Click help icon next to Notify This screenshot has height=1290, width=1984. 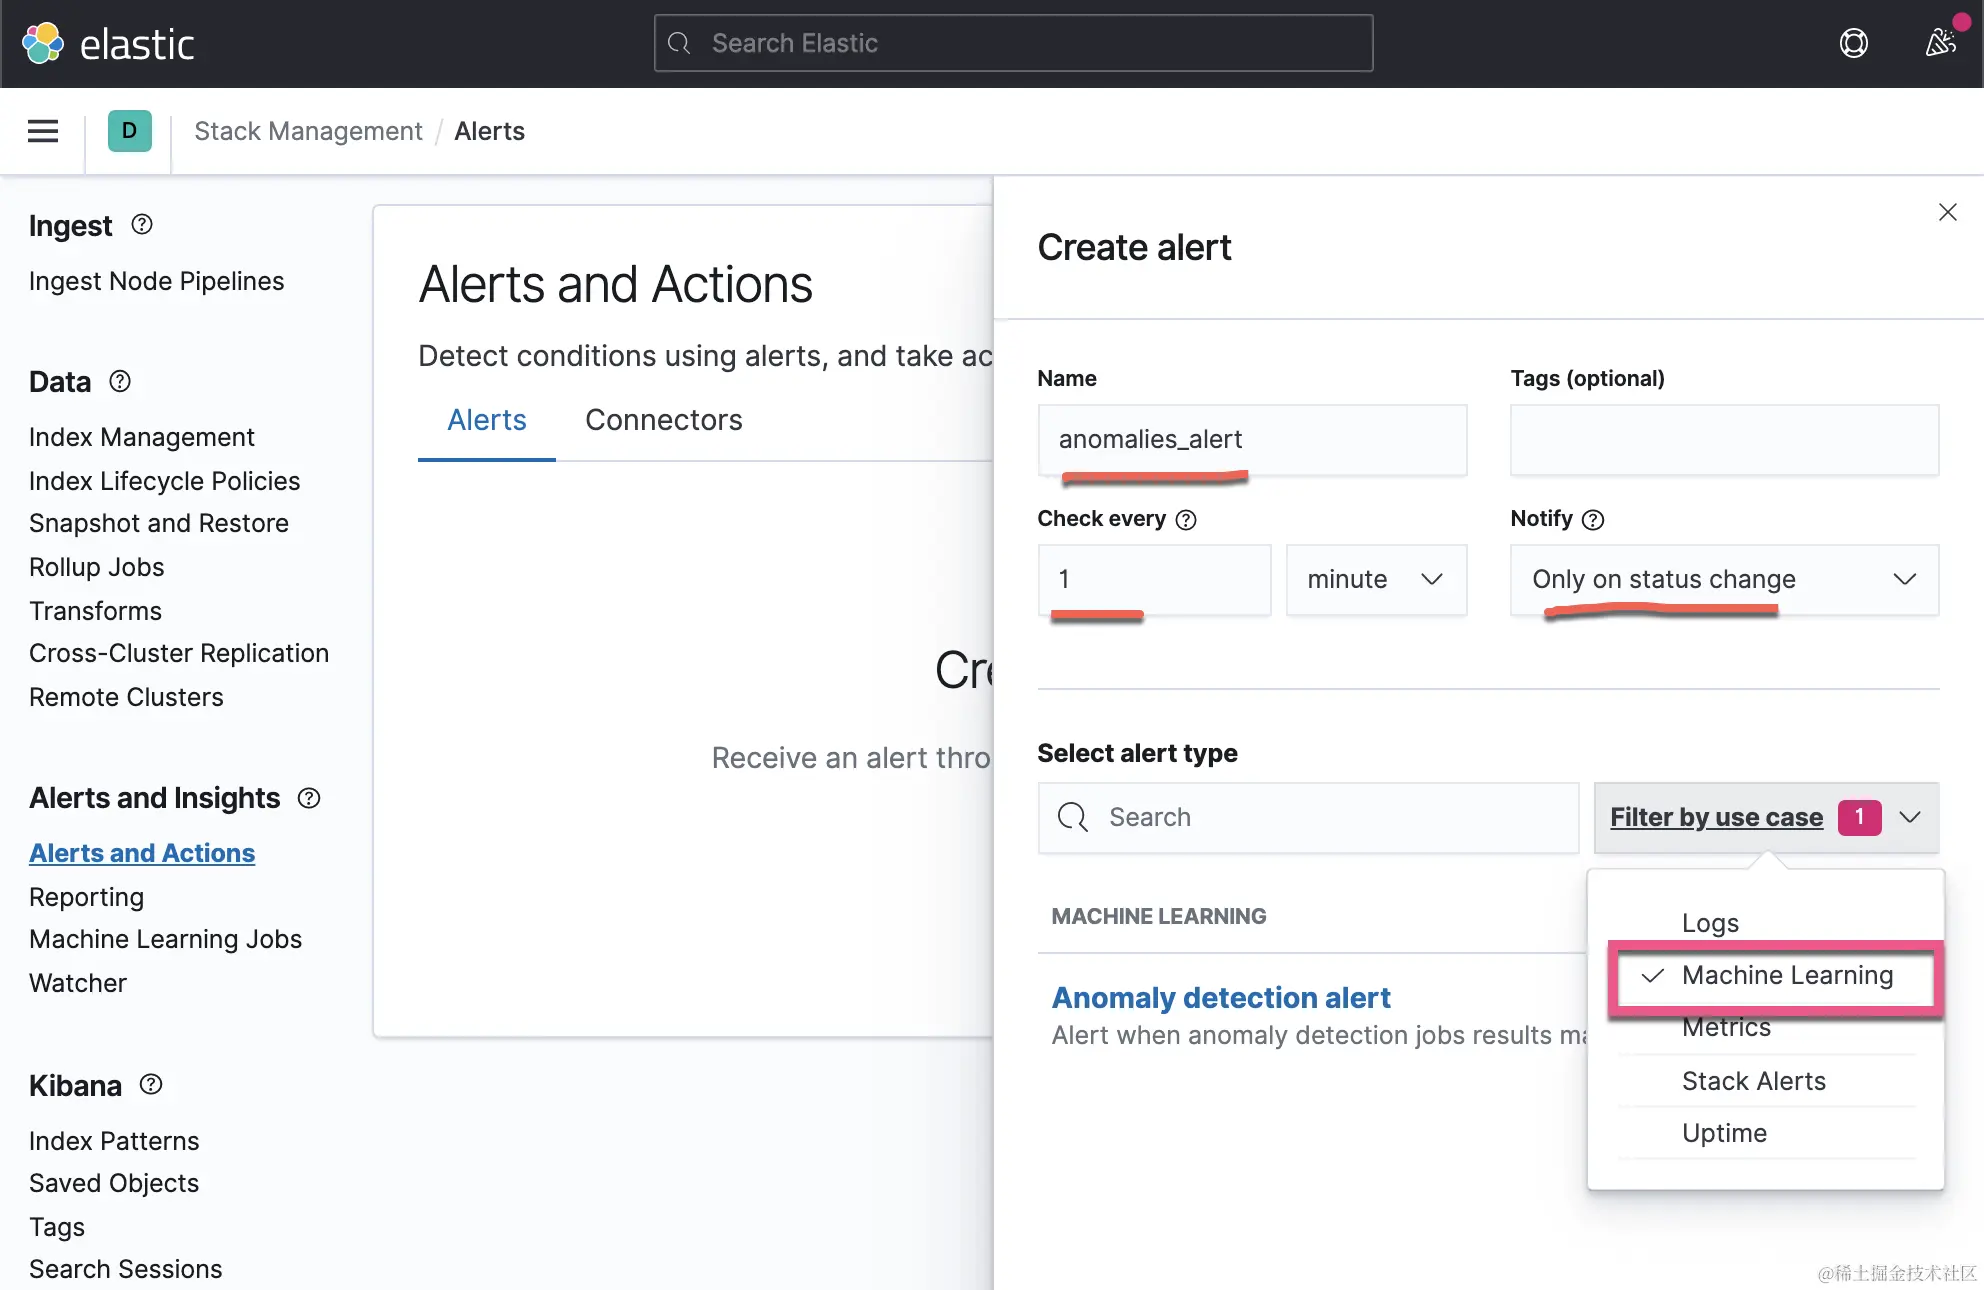coord(1593,519)
